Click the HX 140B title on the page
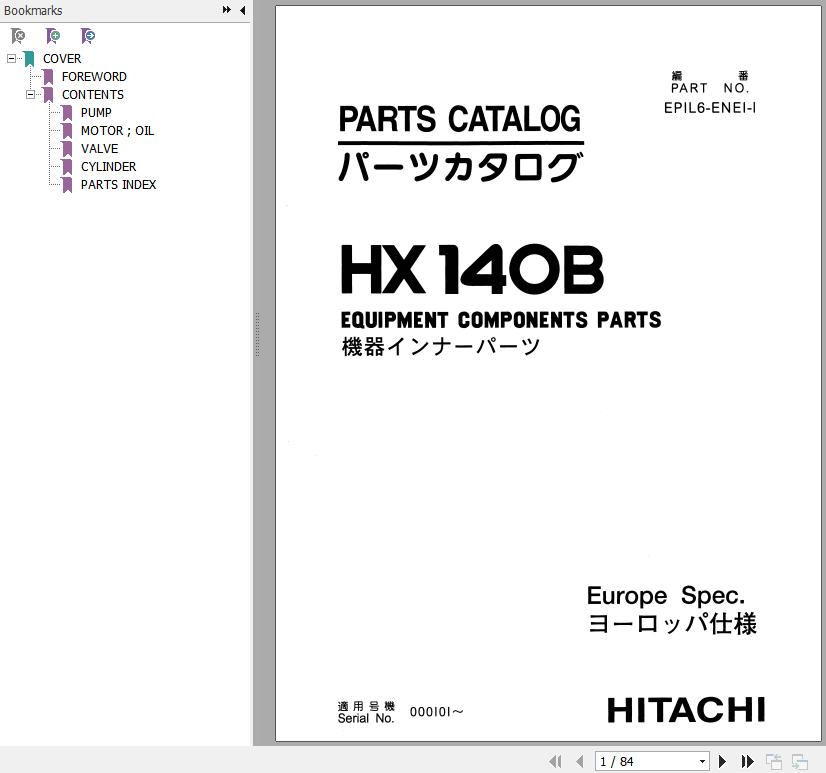 [472, 269]
